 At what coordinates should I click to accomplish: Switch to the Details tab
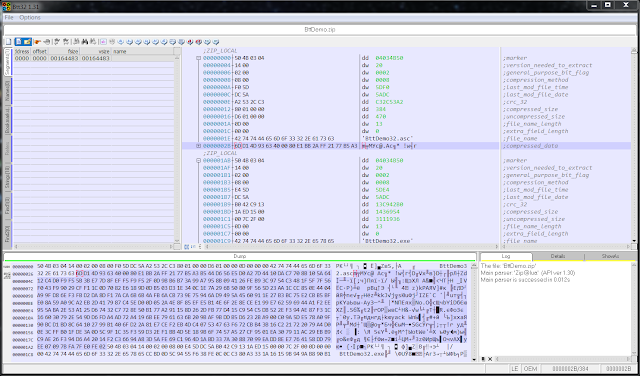[x=558, y=256]
